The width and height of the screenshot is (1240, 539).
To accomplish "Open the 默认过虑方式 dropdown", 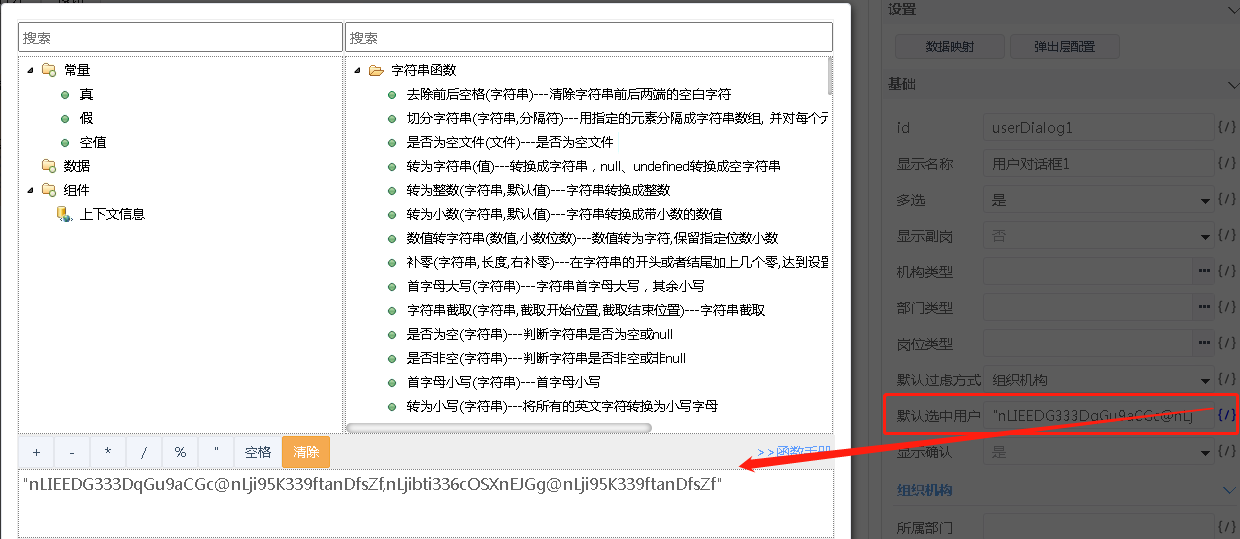I will click(x=1206, y=380).
